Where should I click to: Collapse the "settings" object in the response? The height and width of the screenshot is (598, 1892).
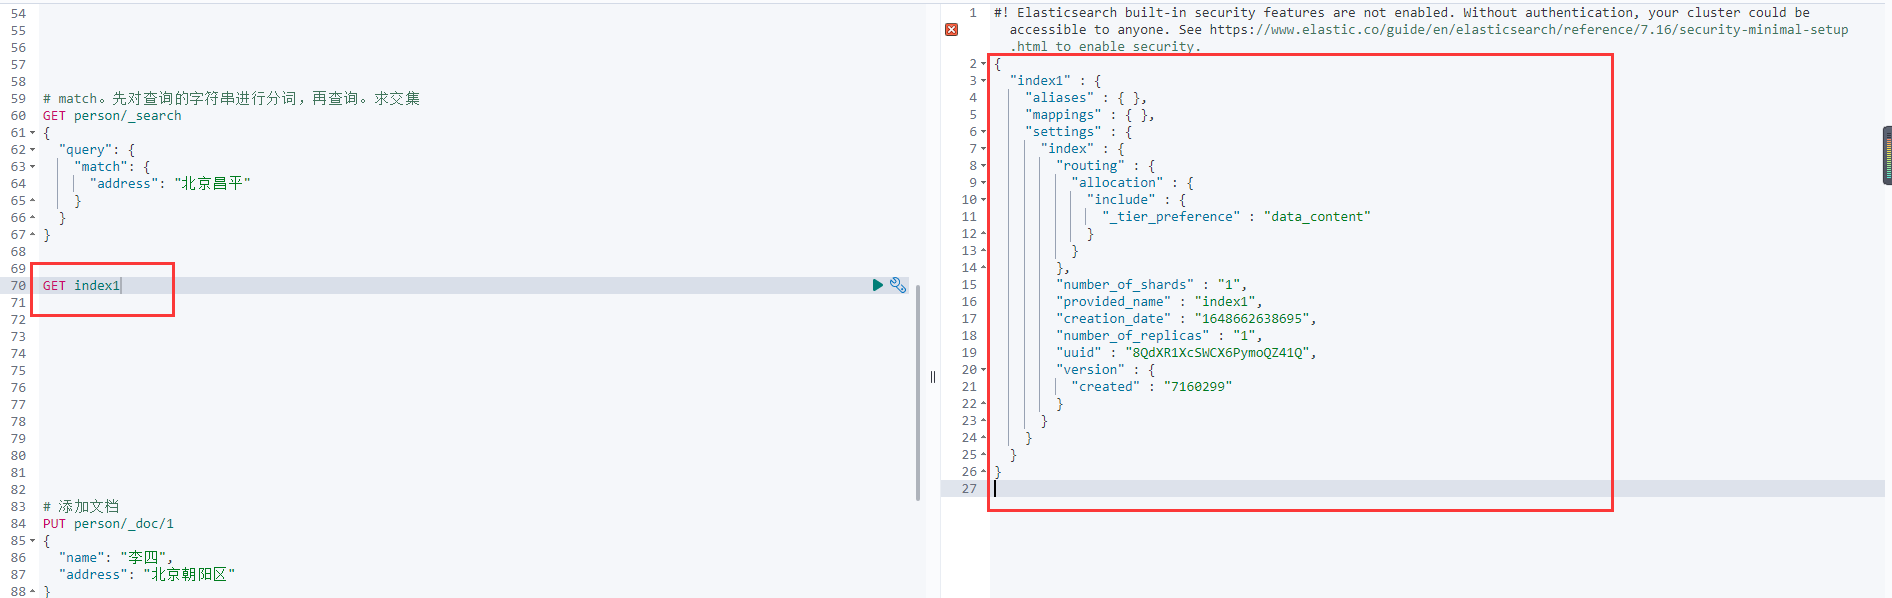pos(984,132)
